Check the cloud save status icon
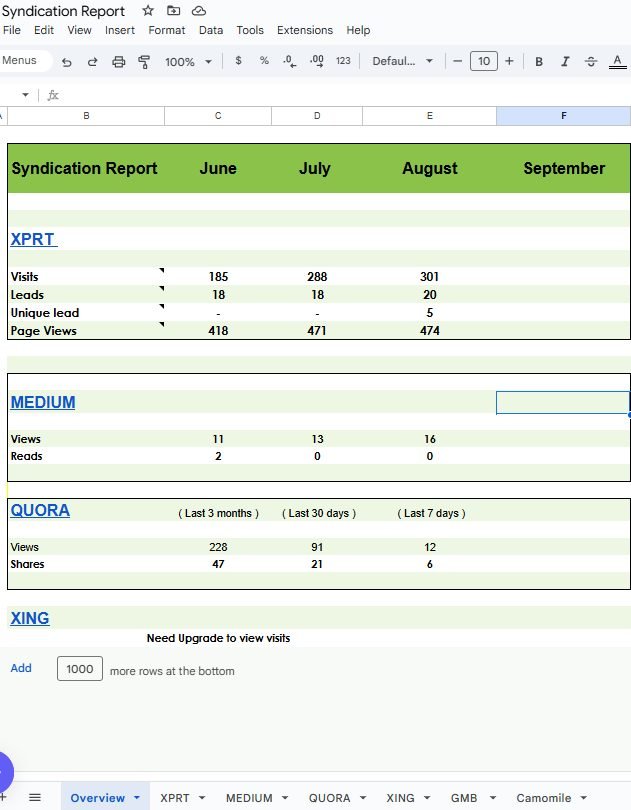Screen dimensions: 631x810 [x=199, y=11]
